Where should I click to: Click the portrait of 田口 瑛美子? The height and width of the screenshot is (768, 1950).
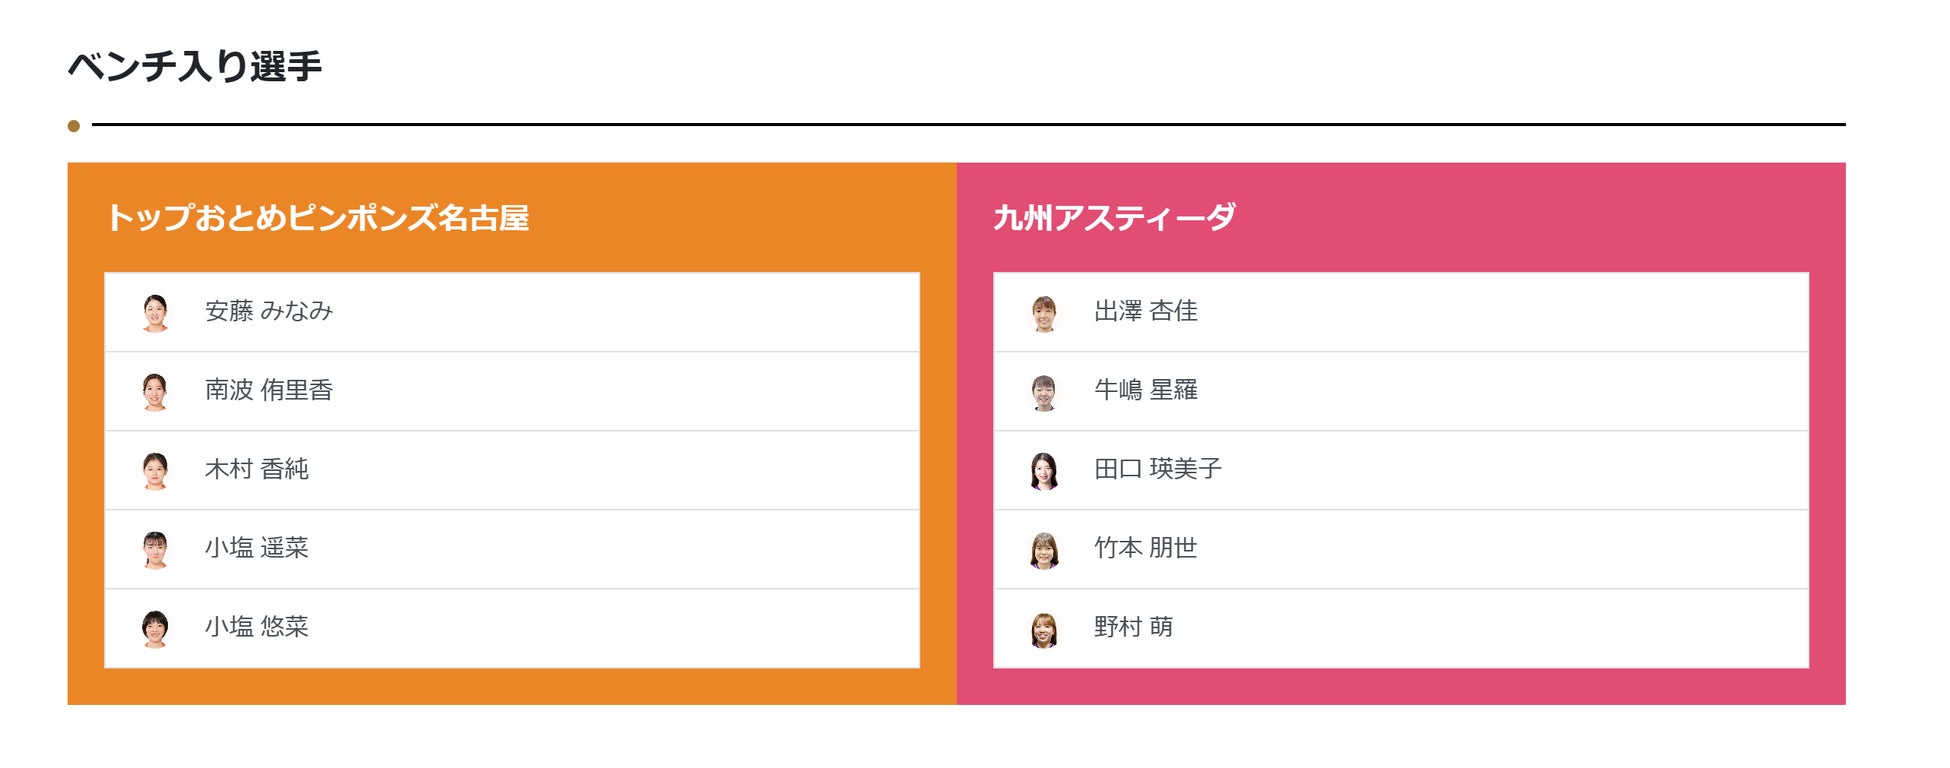pyautogui.click(x=1044, y=470)
